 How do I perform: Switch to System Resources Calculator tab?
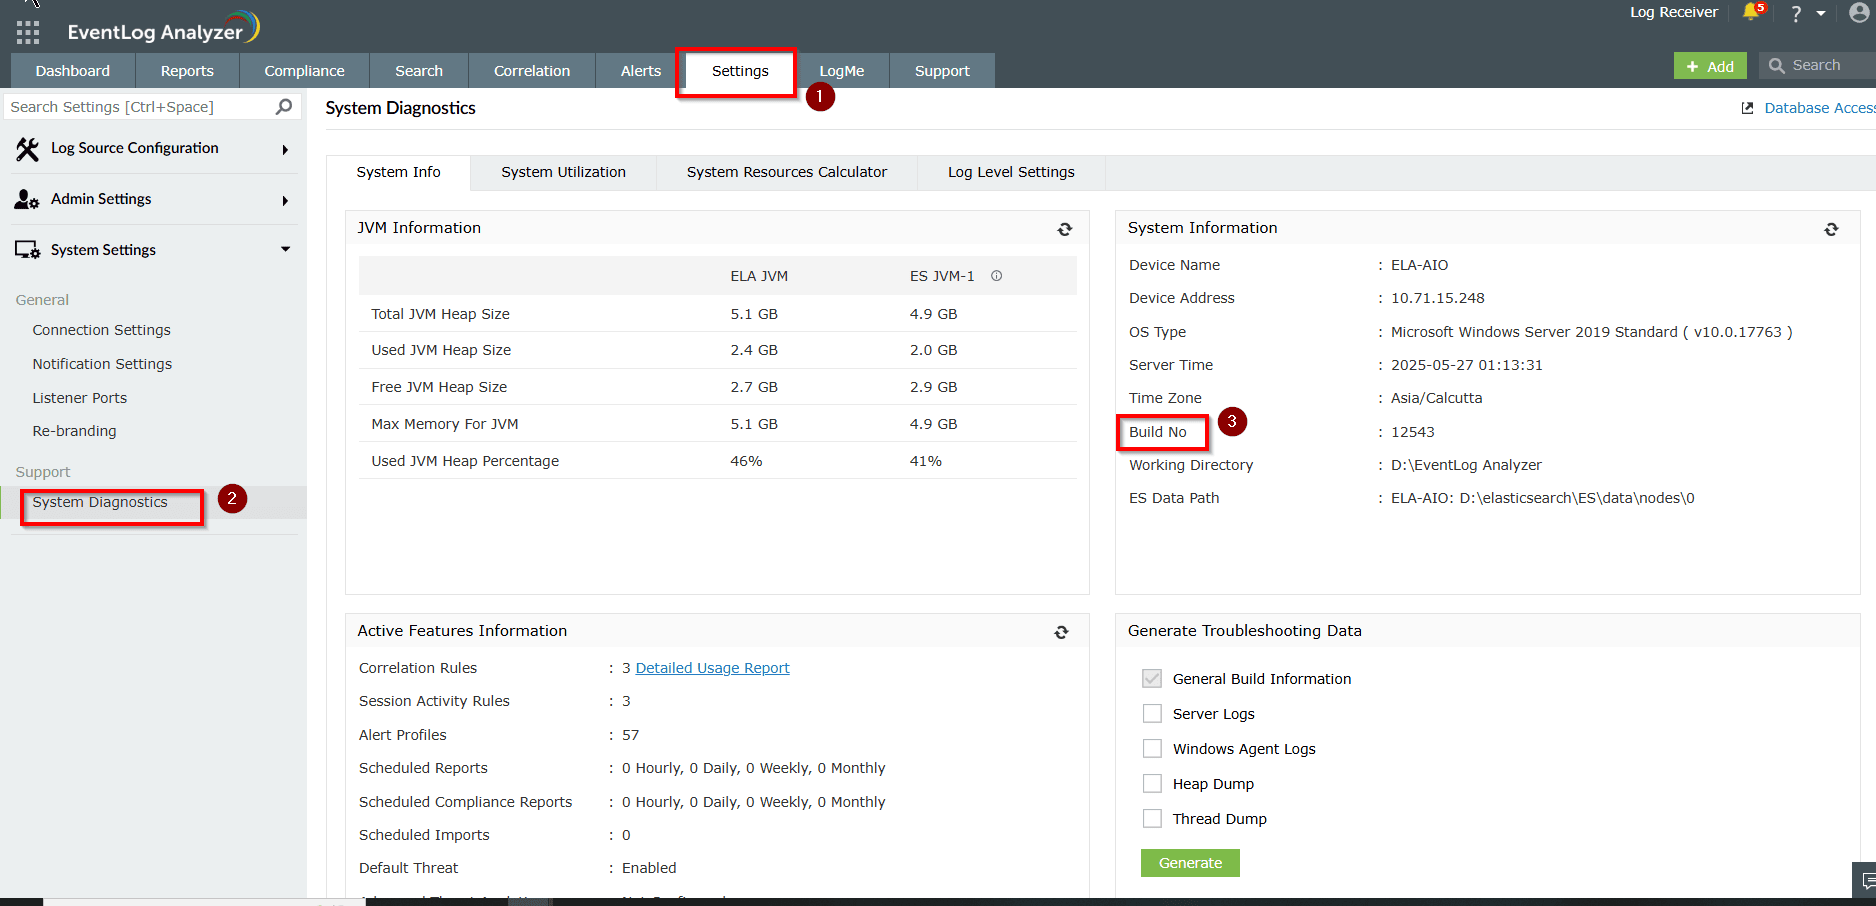[x=787, y=172]
